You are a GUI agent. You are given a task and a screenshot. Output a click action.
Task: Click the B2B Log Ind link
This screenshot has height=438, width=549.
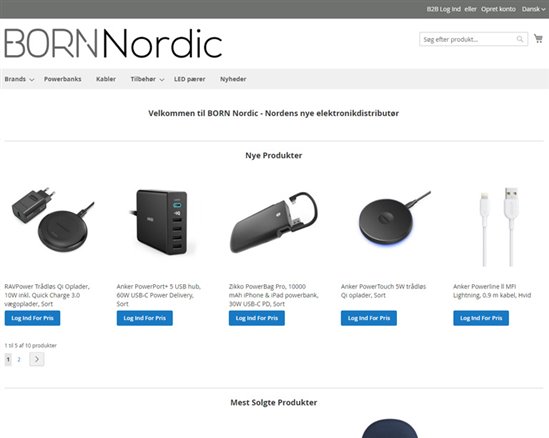click(x=443, y=9)
